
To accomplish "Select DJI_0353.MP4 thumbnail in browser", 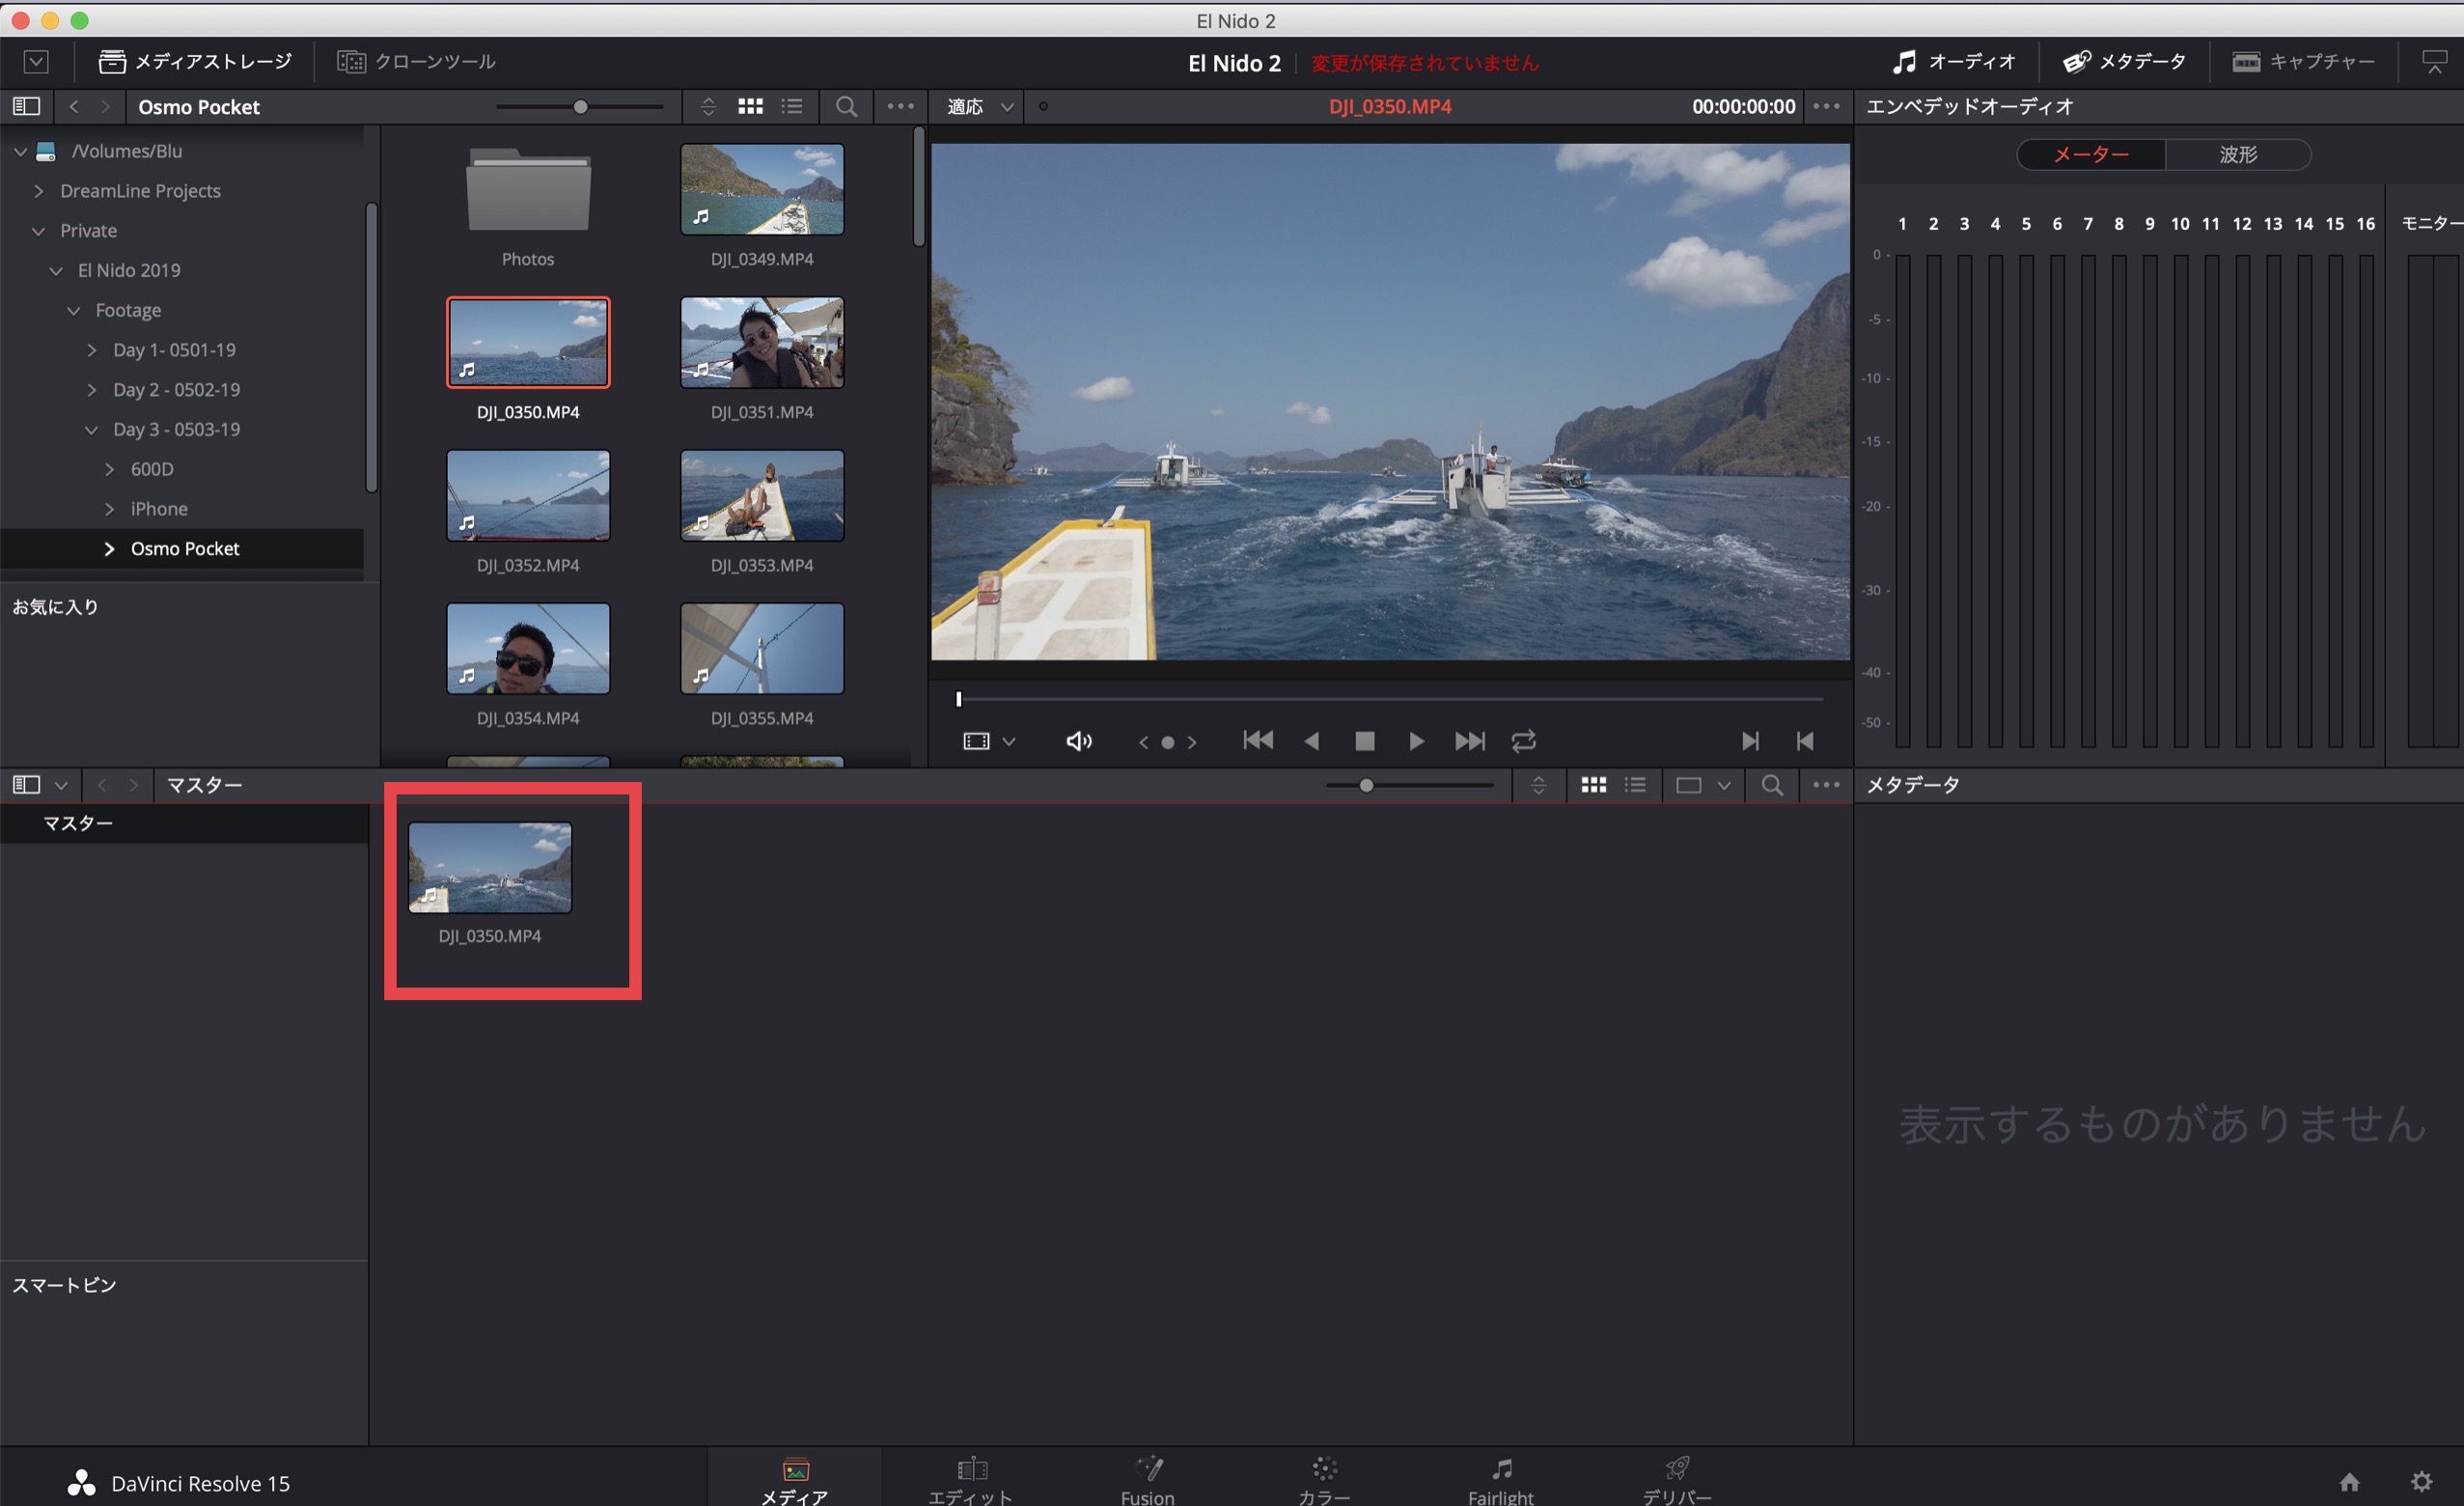I will coord(762,496).
